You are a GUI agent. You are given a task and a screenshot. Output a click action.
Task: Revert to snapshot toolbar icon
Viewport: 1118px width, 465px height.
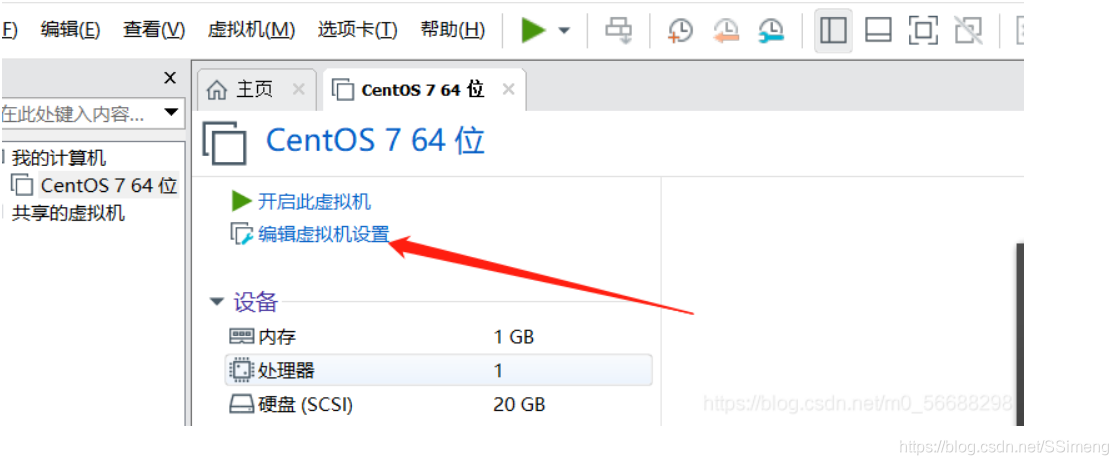pos(726,31)
